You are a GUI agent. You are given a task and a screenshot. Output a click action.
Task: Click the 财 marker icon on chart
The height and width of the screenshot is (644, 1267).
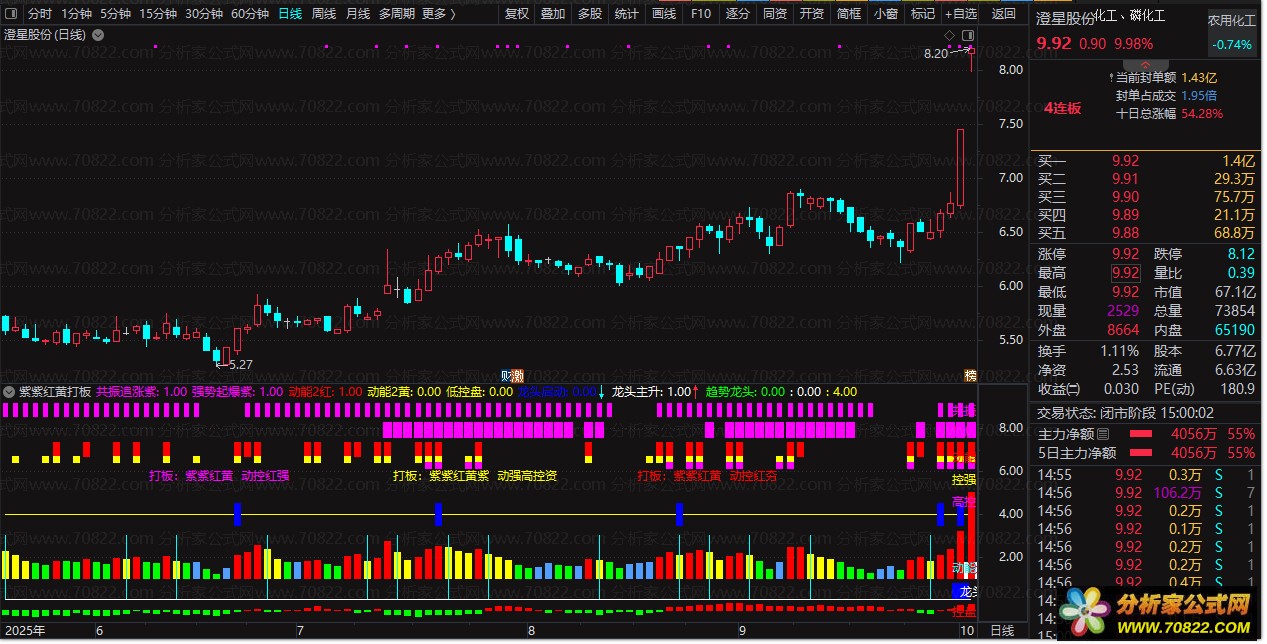(506, 375)
